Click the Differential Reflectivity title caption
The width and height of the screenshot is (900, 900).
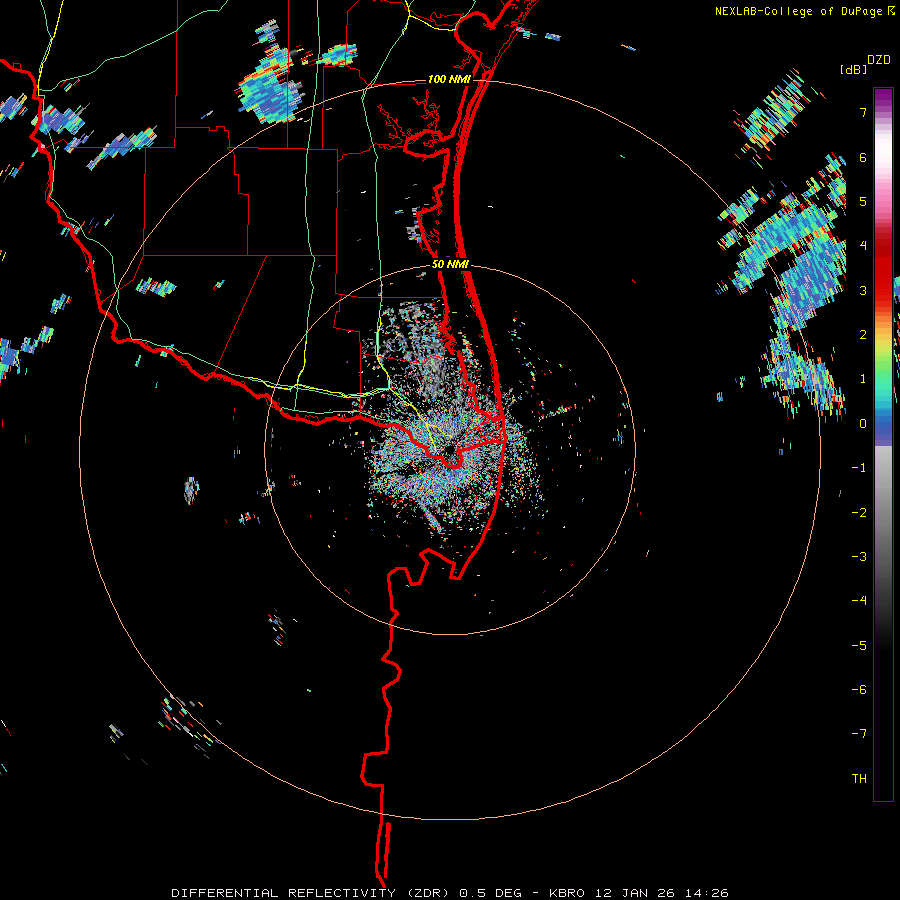coord(449,893)
